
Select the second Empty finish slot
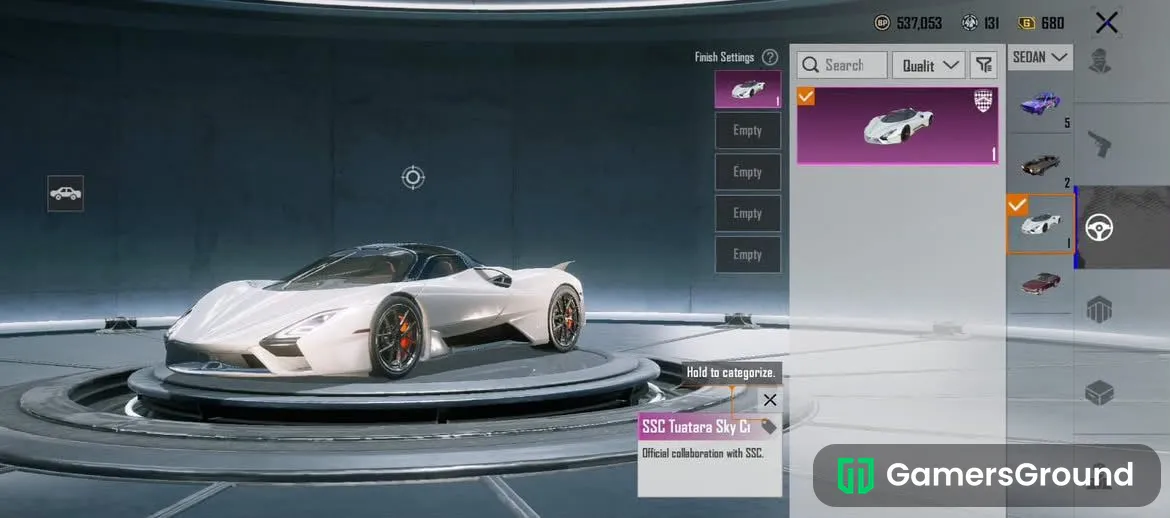[748, 172]
